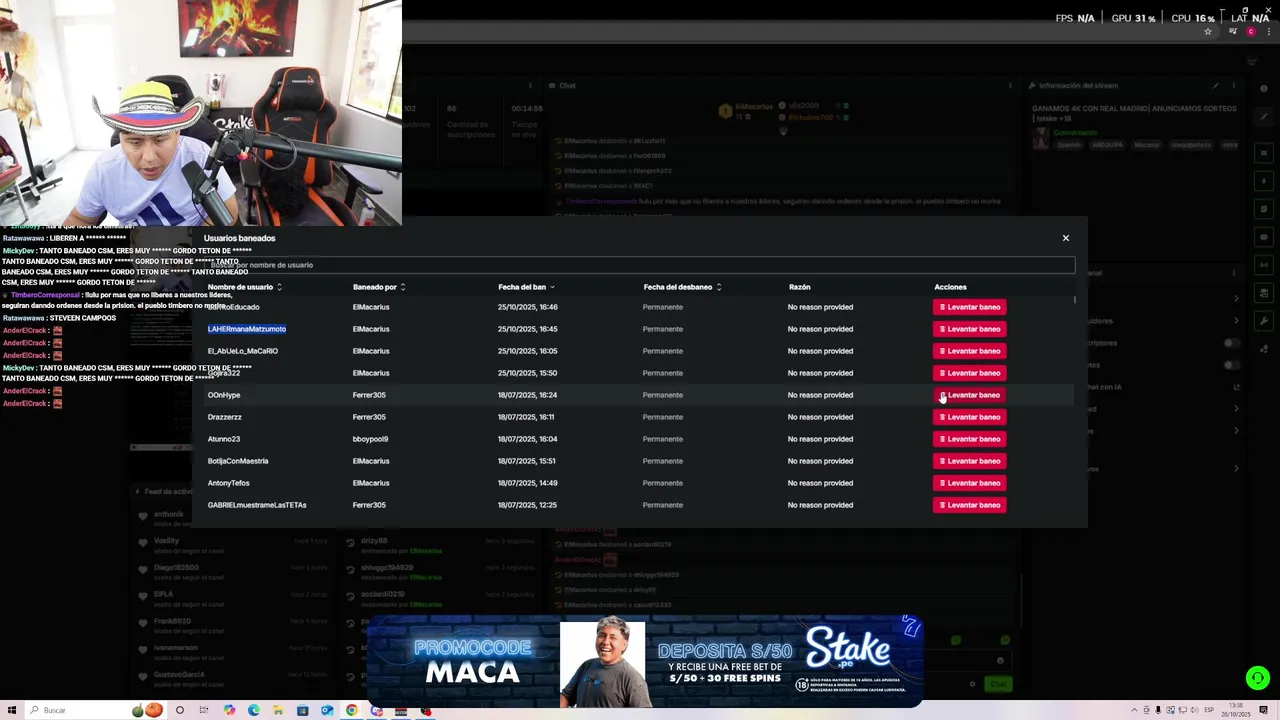Open Chat panel options menu
This screenshot has width=1280, height=720.
(1010, 86)
